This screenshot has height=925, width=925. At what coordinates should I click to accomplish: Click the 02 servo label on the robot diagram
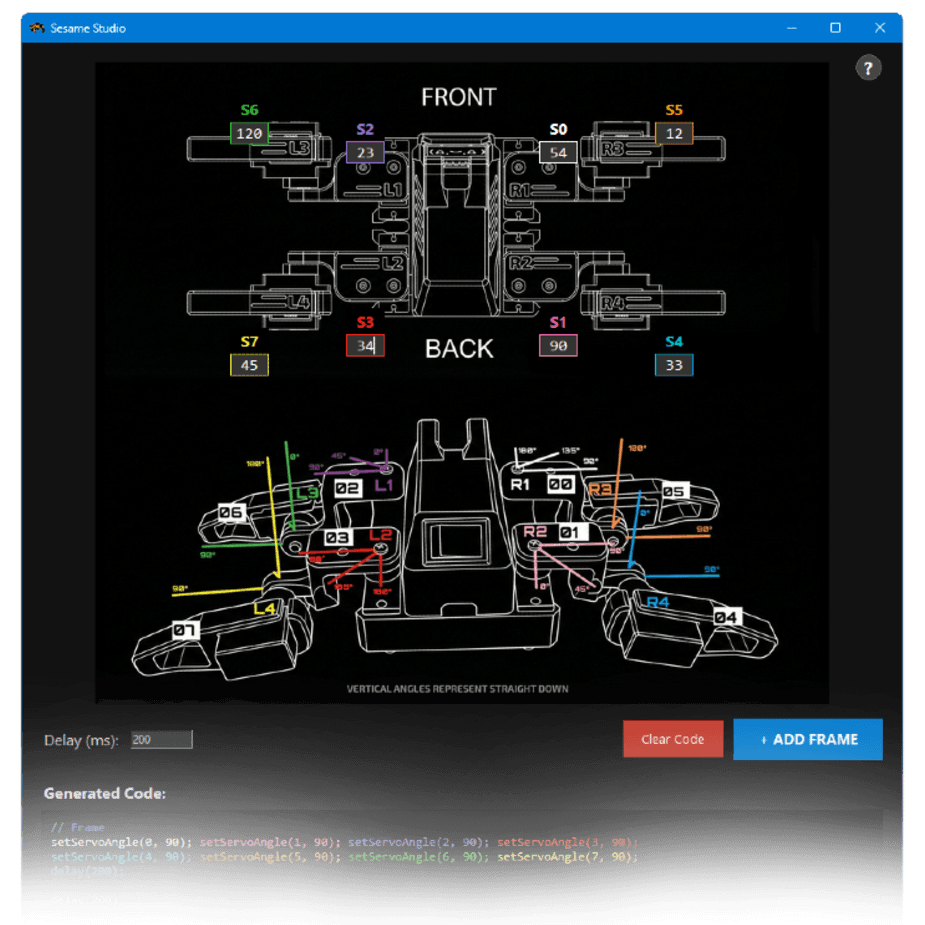tap(347, 488)
